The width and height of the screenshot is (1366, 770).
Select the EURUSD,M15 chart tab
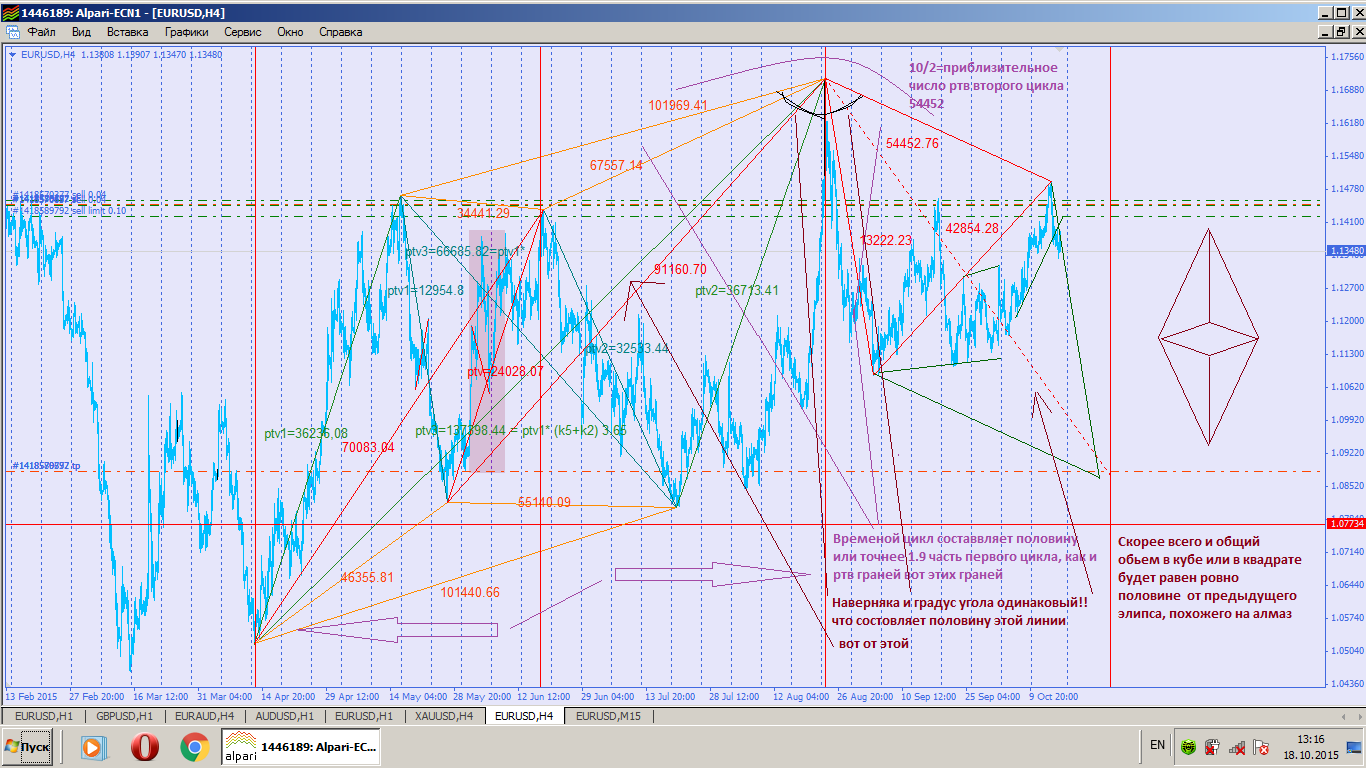[x=608, y=716]
